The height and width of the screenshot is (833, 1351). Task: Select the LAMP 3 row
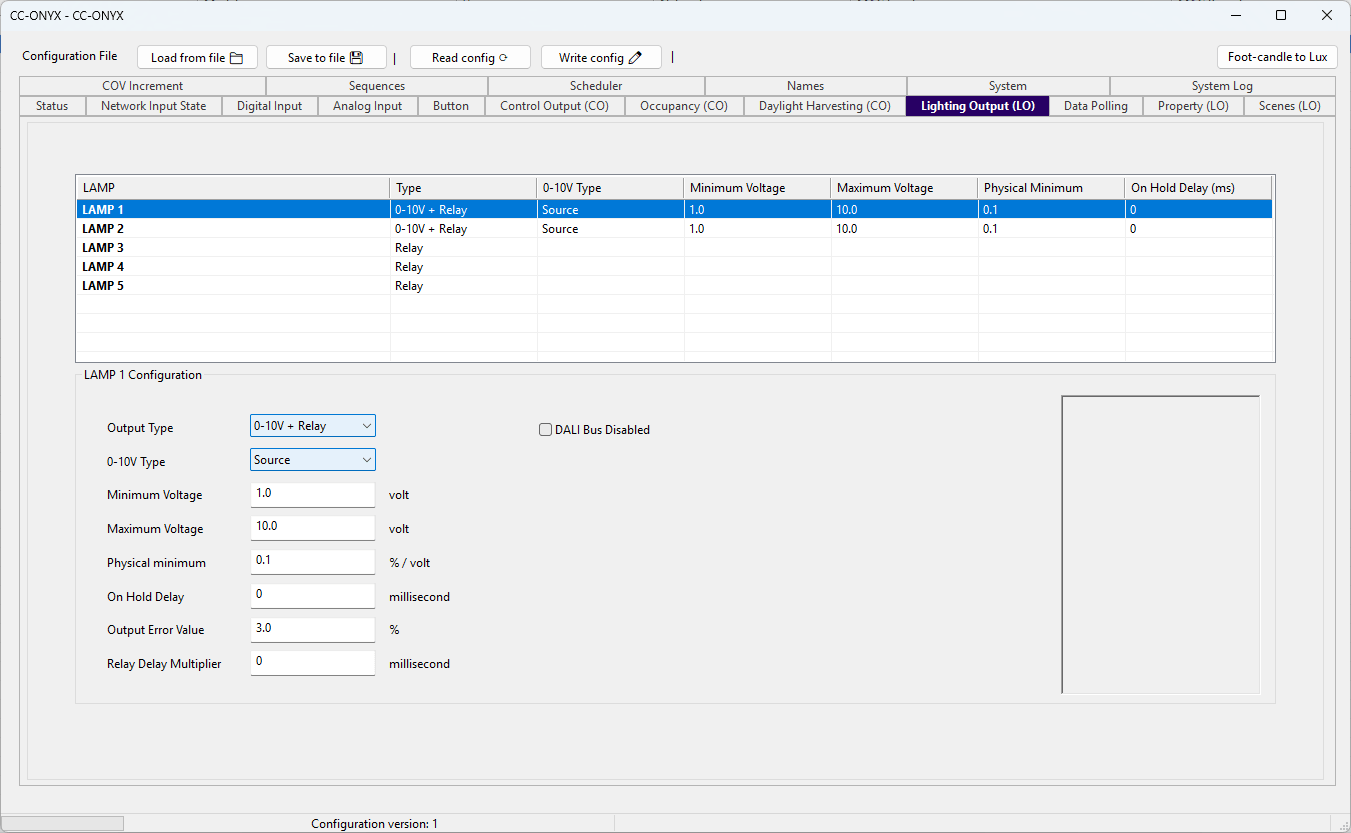tap(674, 248)
